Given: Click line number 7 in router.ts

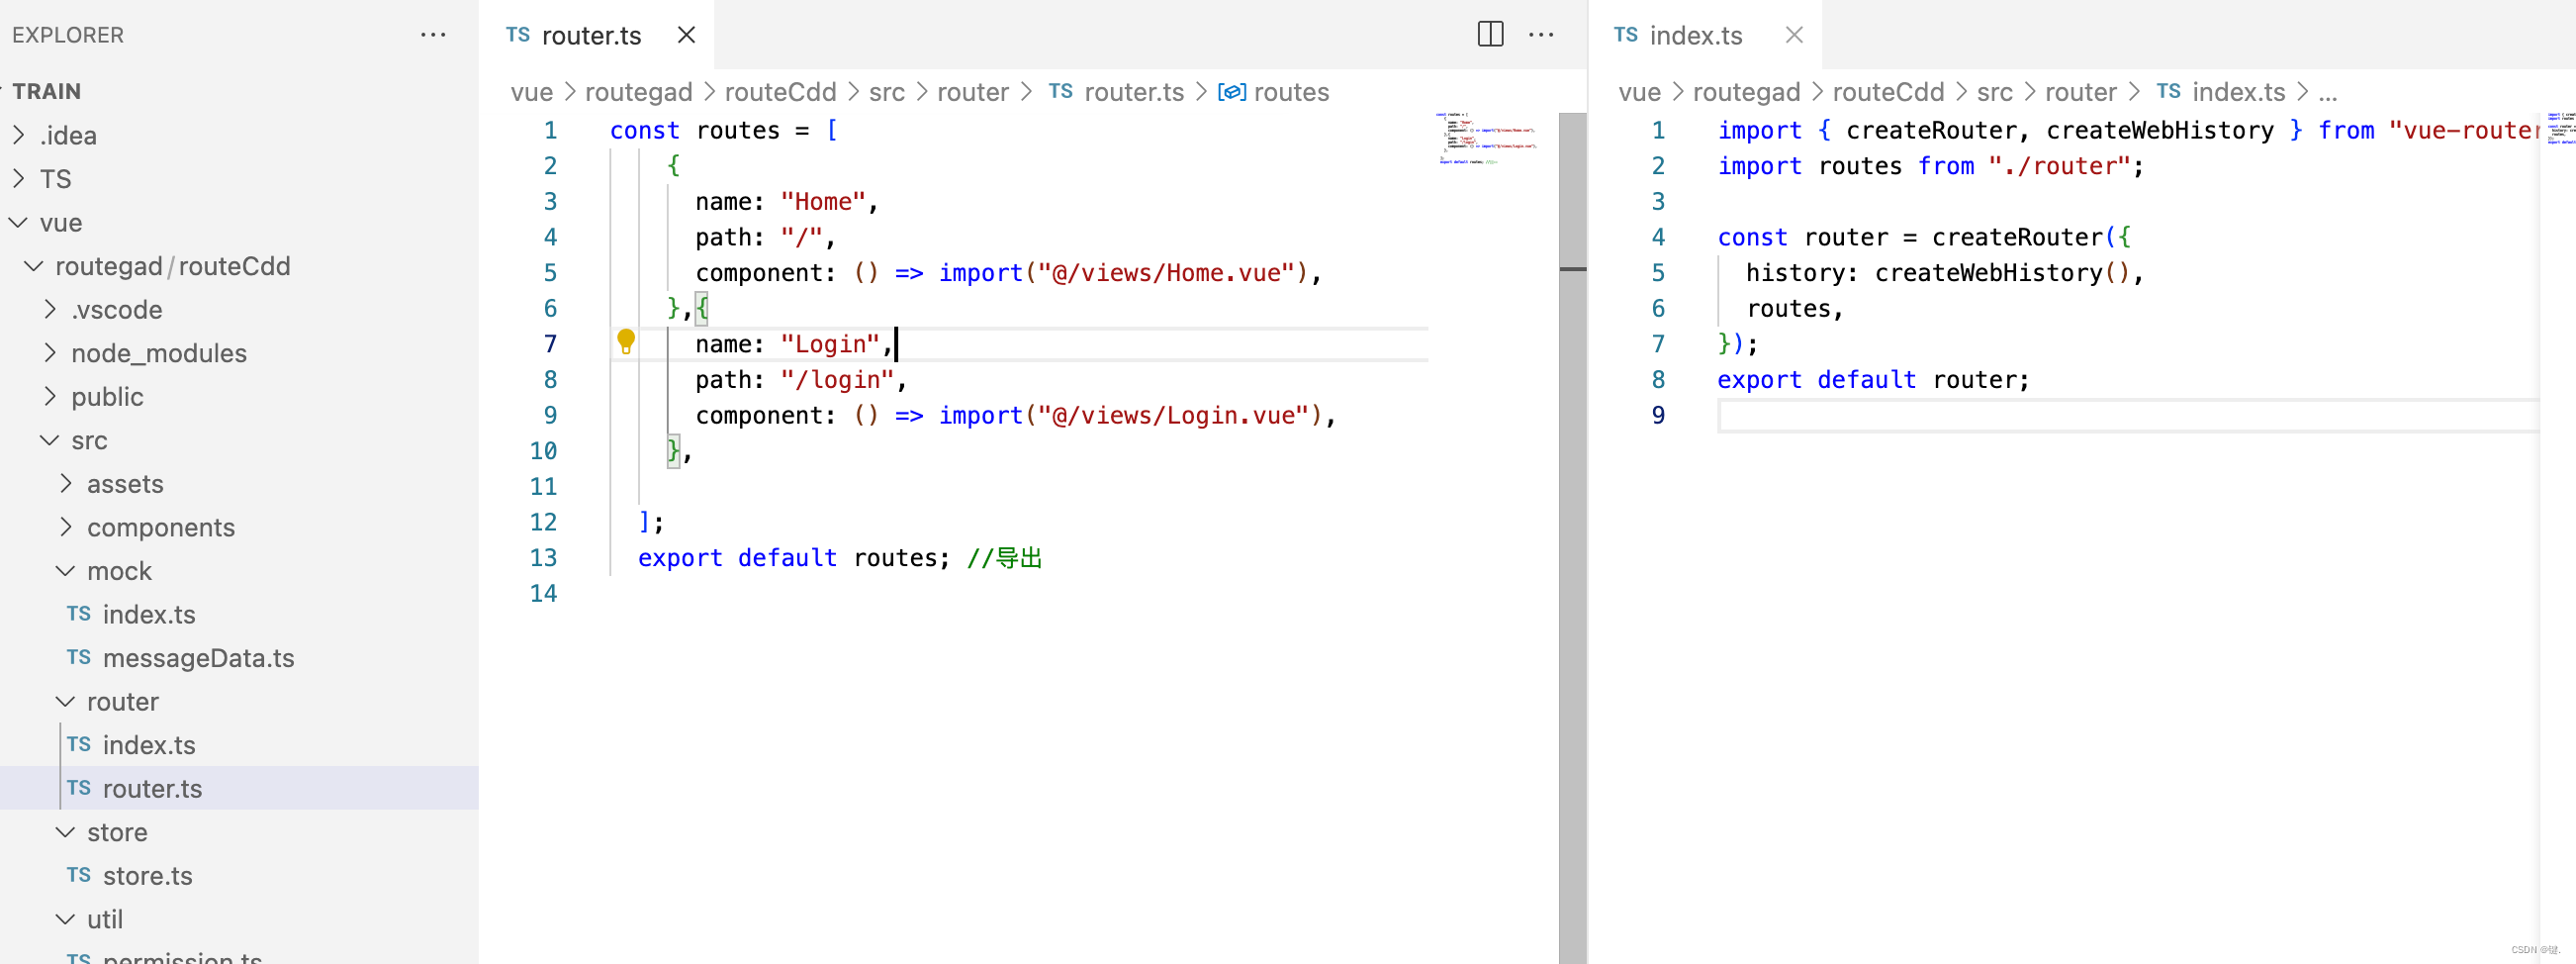Looking at the screenshot, I should (x=550, y=344).
